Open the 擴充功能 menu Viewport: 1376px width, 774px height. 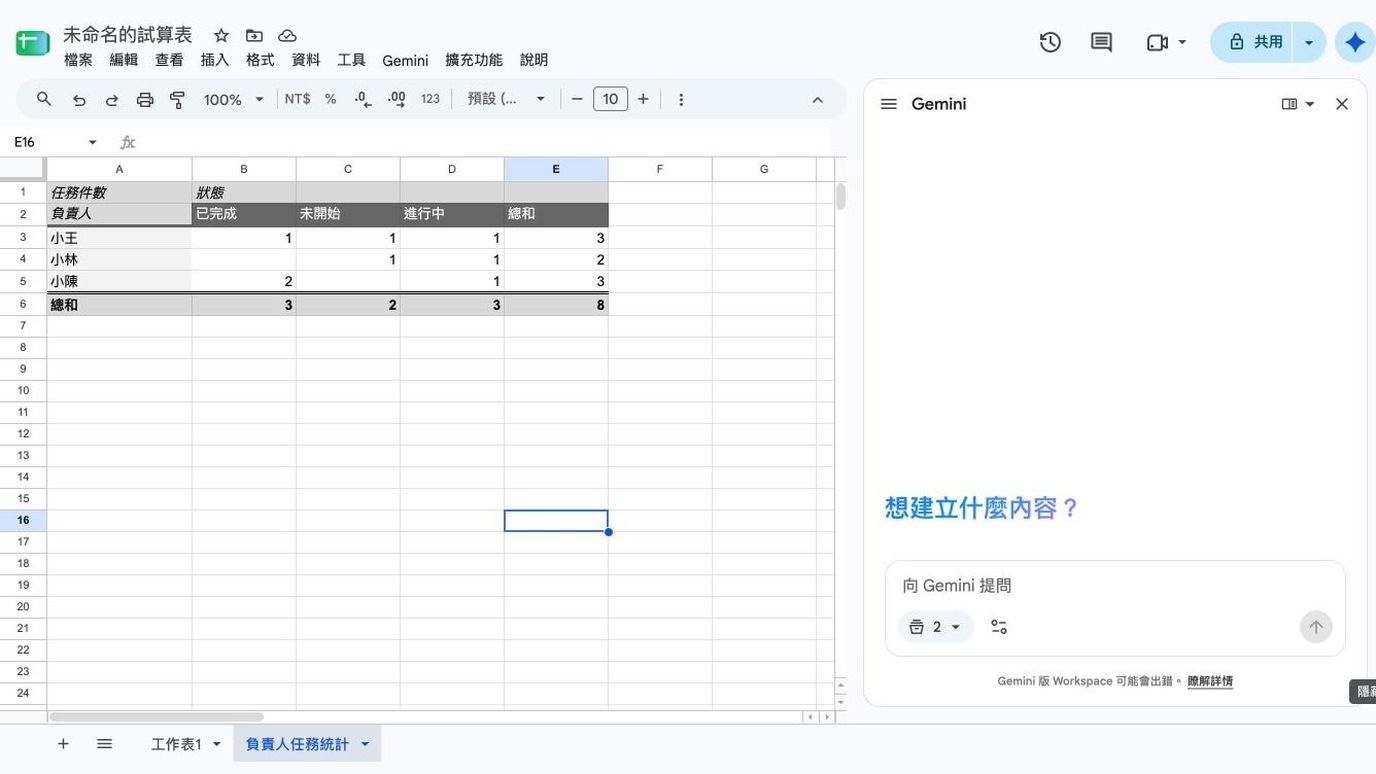[x=474, y=60]
